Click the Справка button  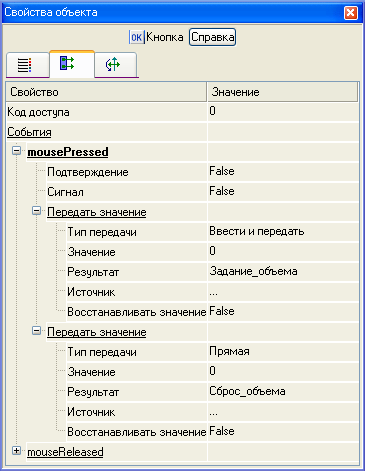click(x=213, y=37)
